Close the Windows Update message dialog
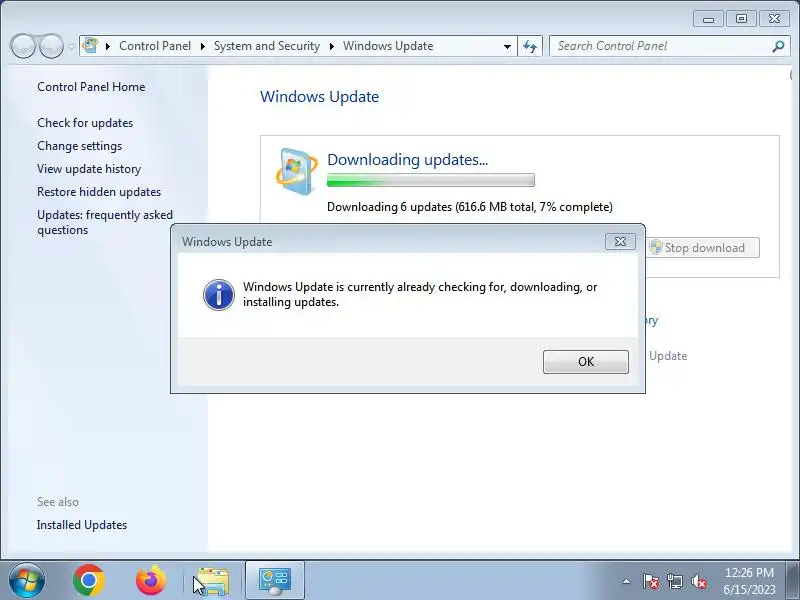This screenshot has height=600, width=800. click(620, 241)
